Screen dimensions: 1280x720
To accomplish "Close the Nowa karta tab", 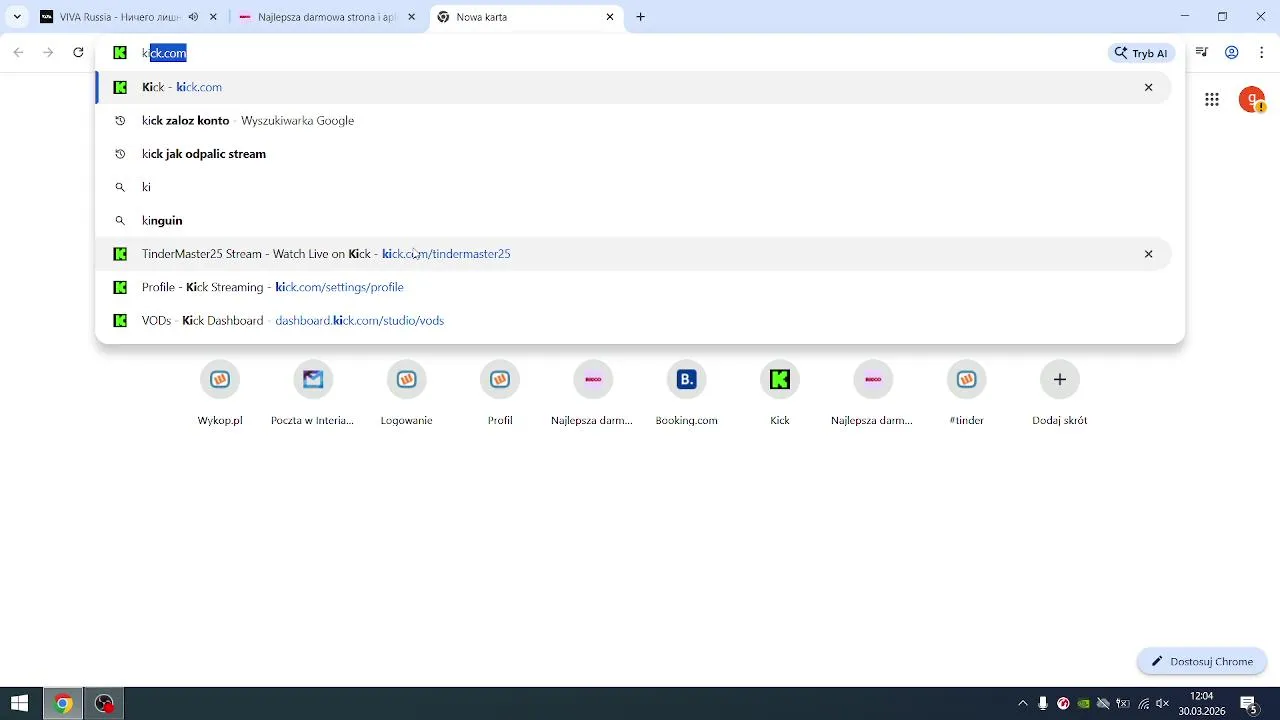I will [x=610, y=17].
